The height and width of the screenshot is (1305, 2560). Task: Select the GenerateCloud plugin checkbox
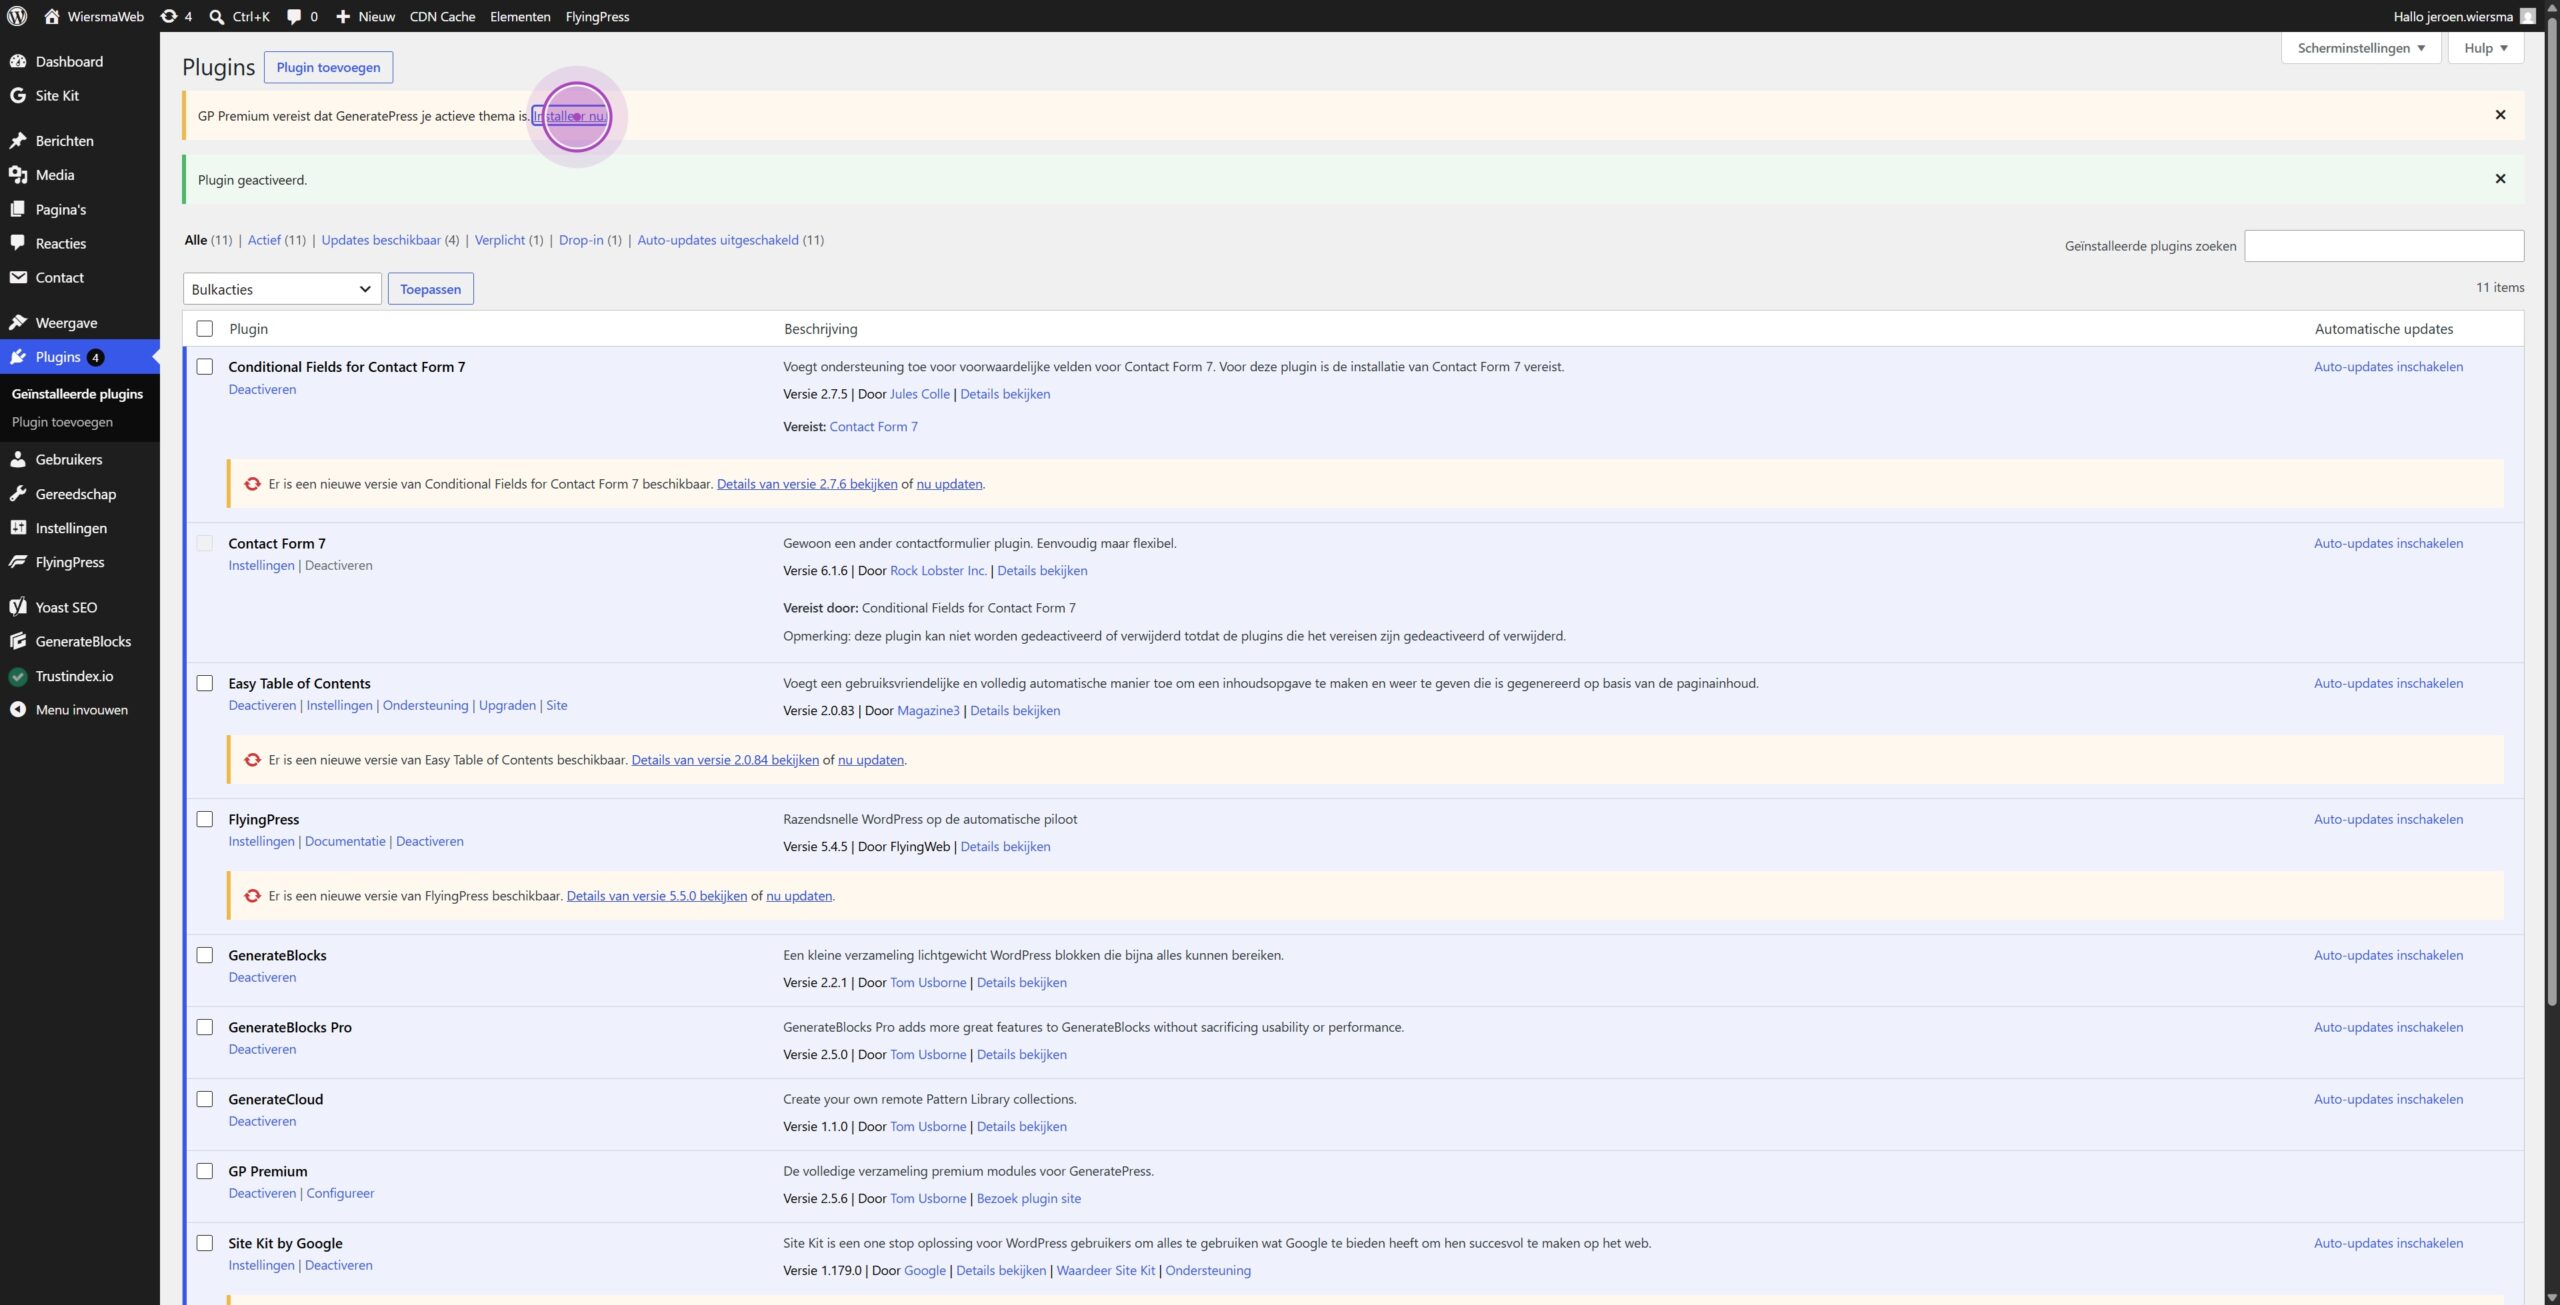click(205, 1099)
